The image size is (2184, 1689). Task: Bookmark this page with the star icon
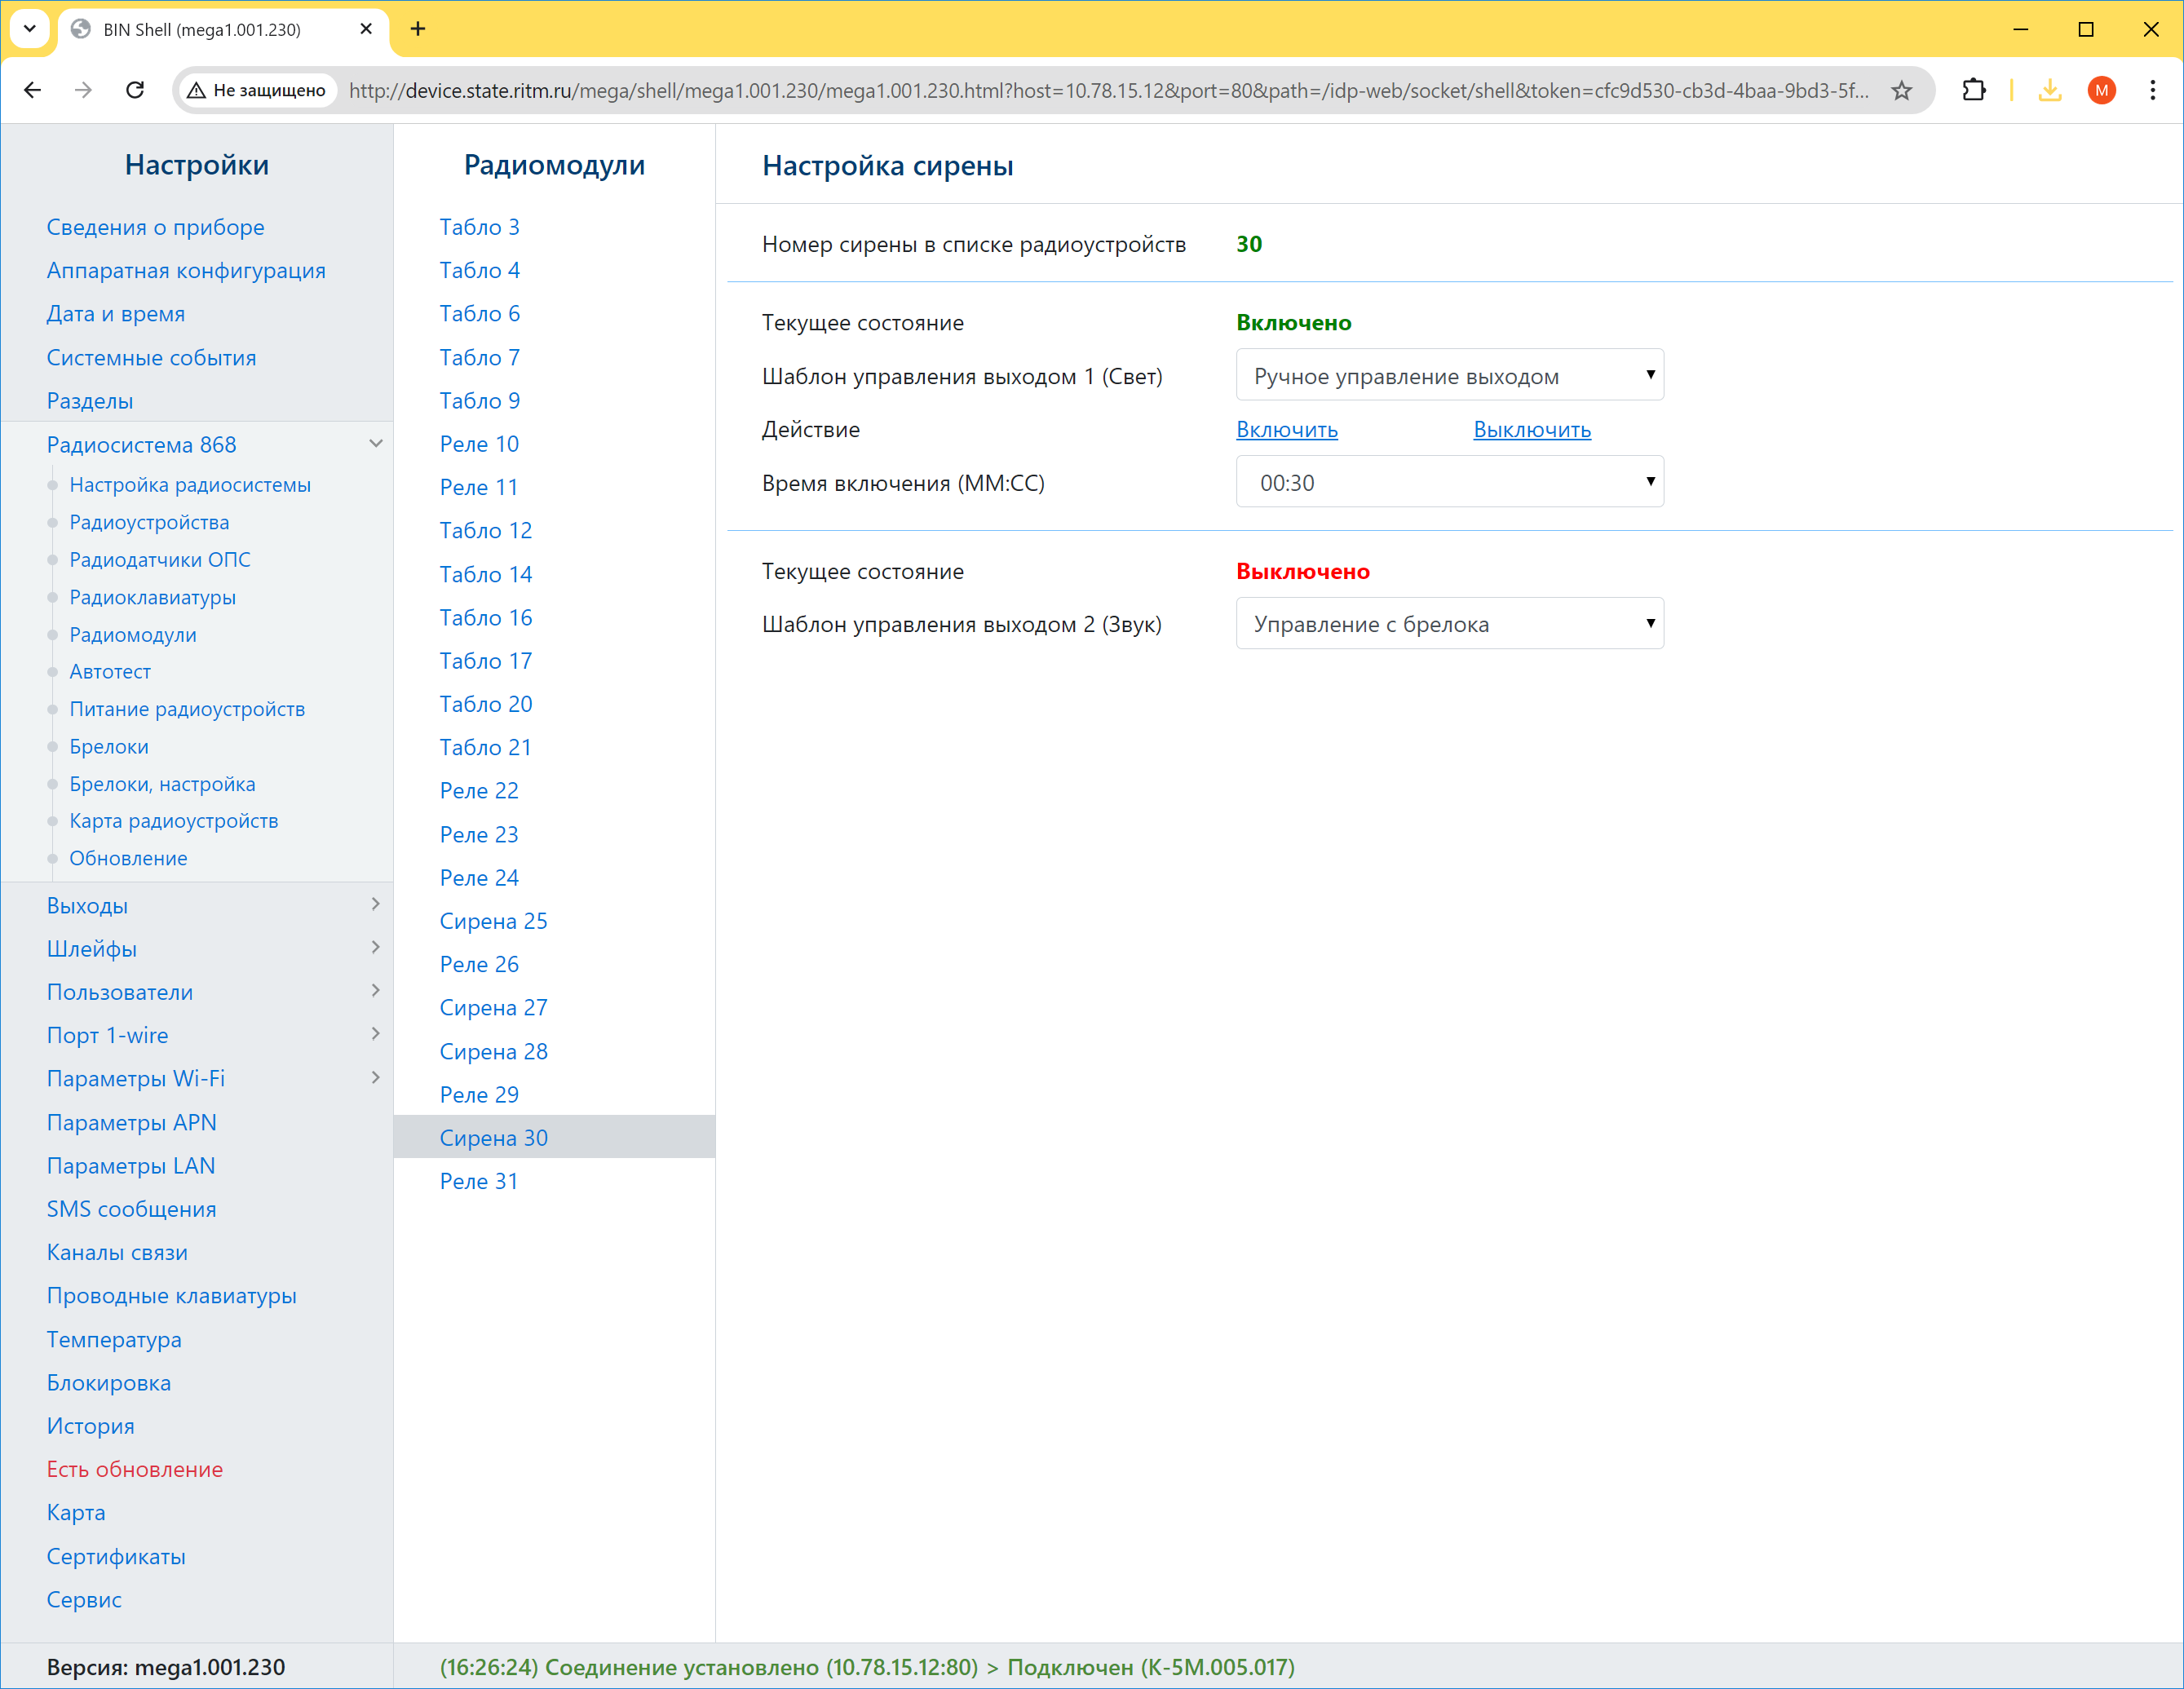1901,90
